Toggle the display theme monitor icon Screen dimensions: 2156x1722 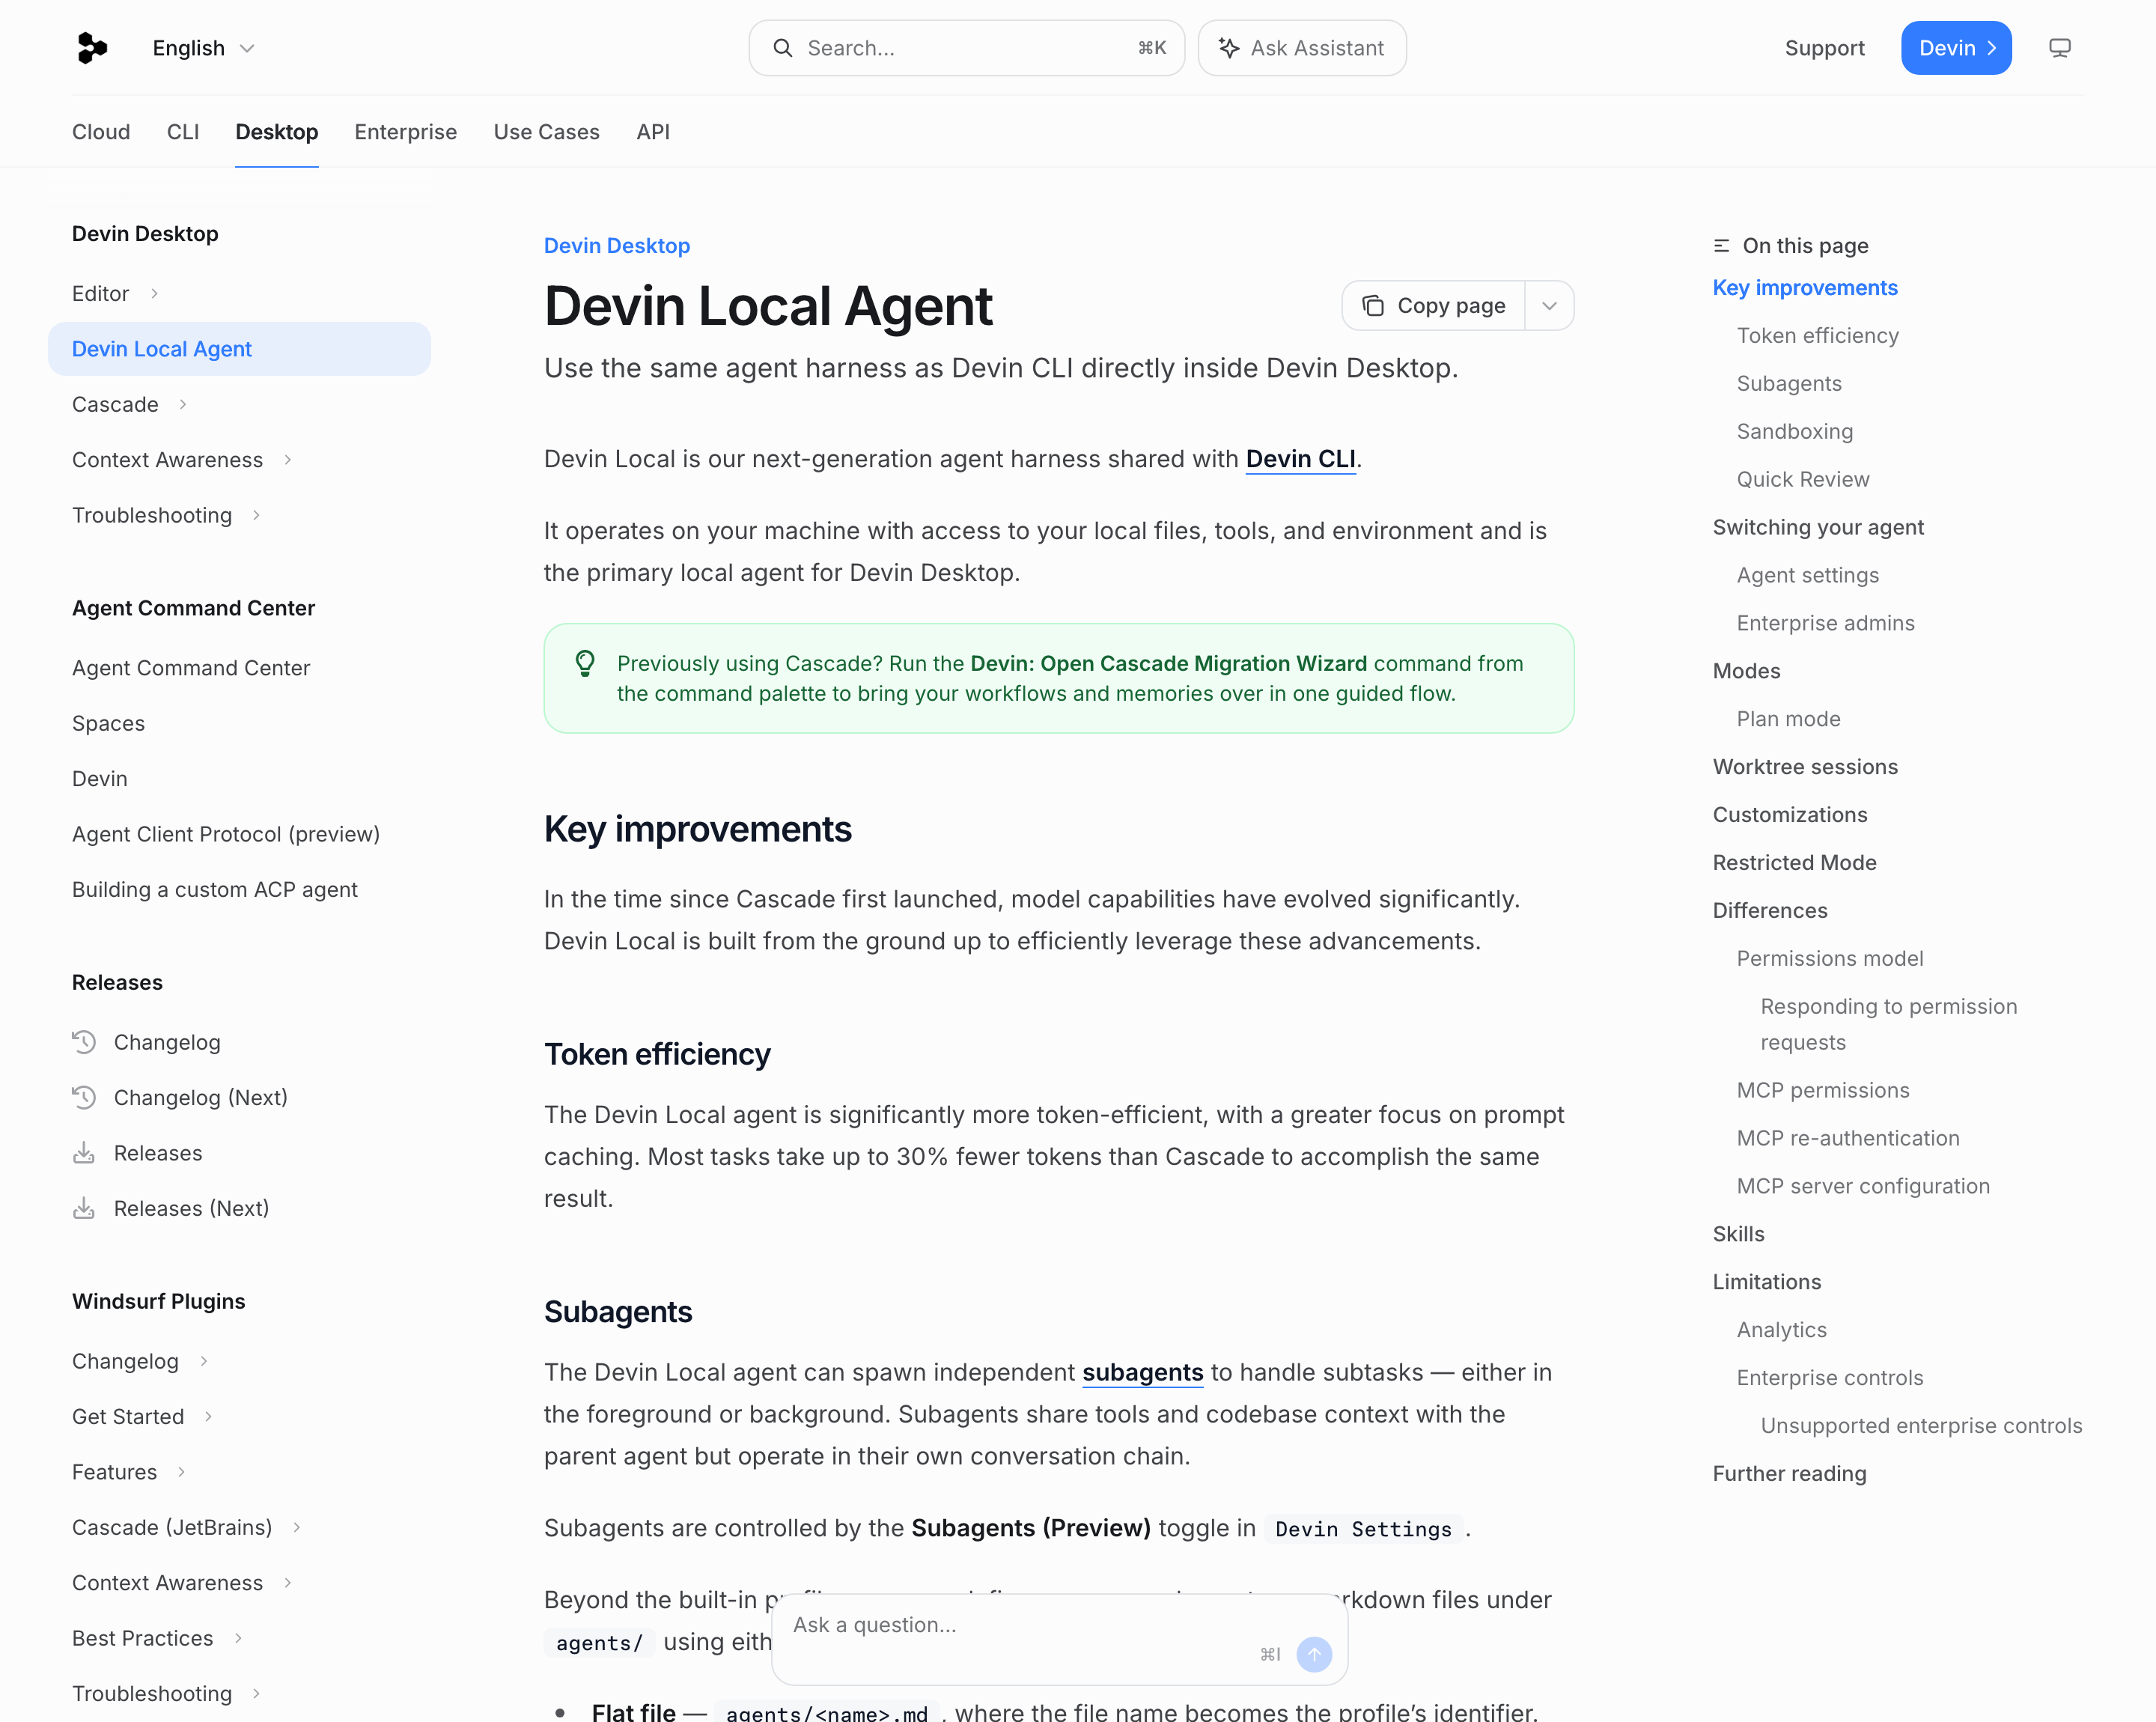[x=2059, y=48]
